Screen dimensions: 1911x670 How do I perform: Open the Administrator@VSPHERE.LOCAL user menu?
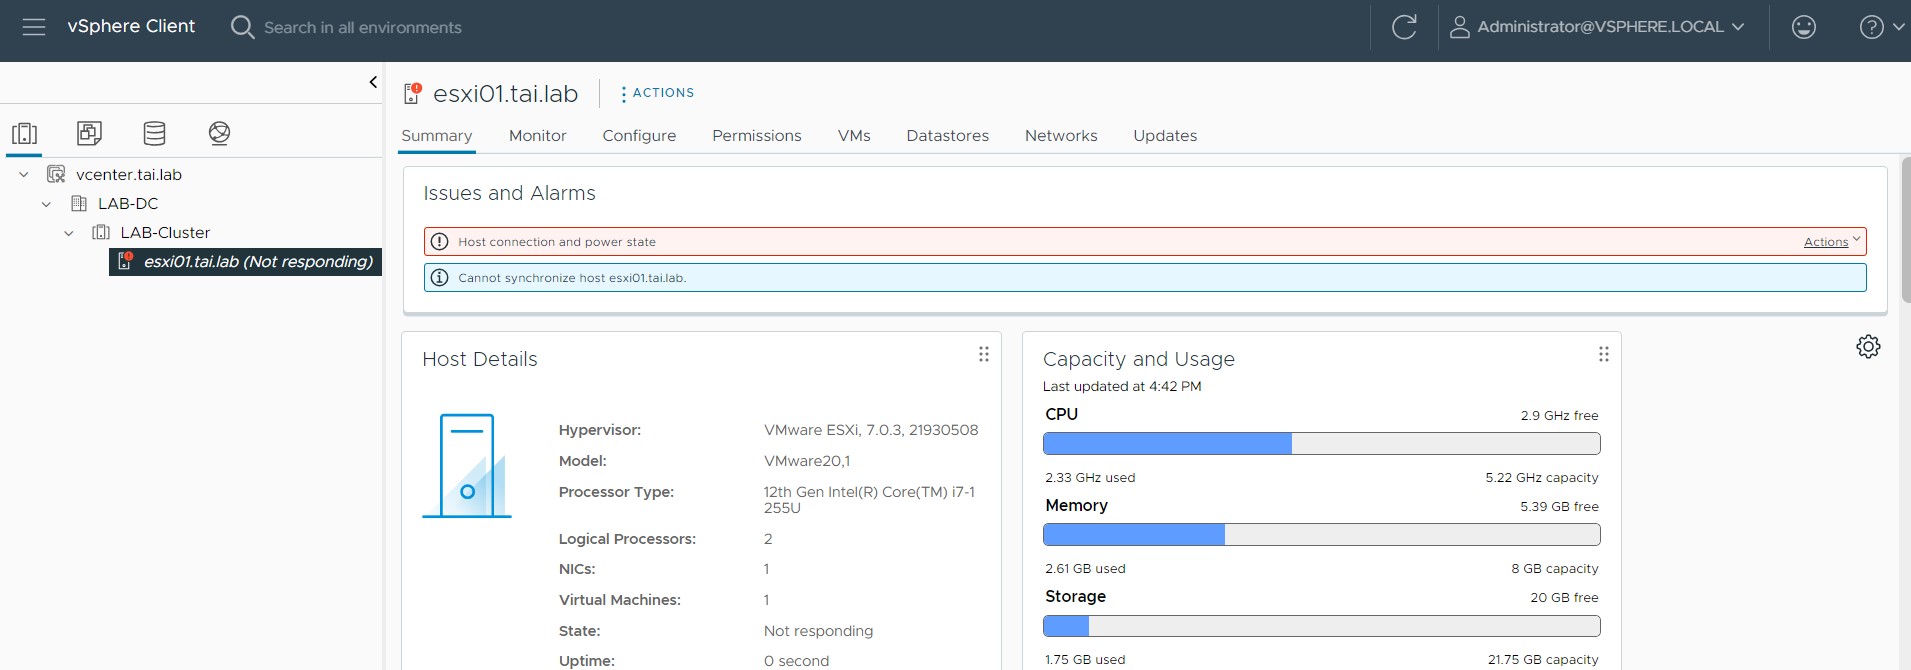(x=1597, y=27)
